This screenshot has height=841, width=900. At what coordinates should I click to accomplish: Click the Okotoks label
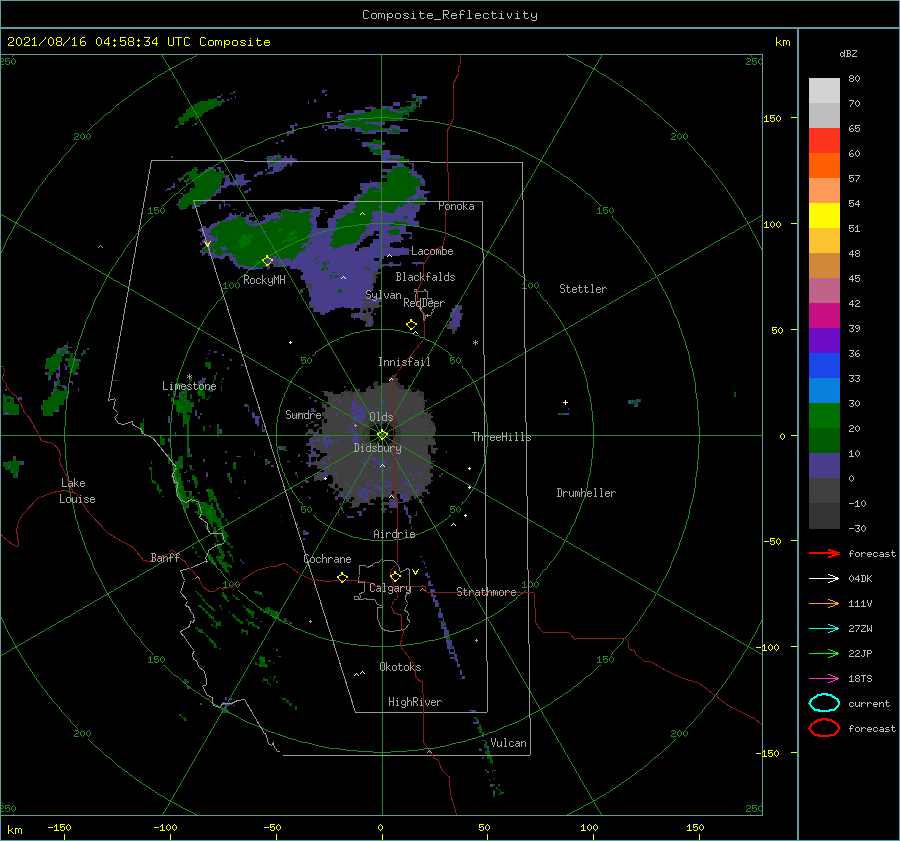coord(400,667)
